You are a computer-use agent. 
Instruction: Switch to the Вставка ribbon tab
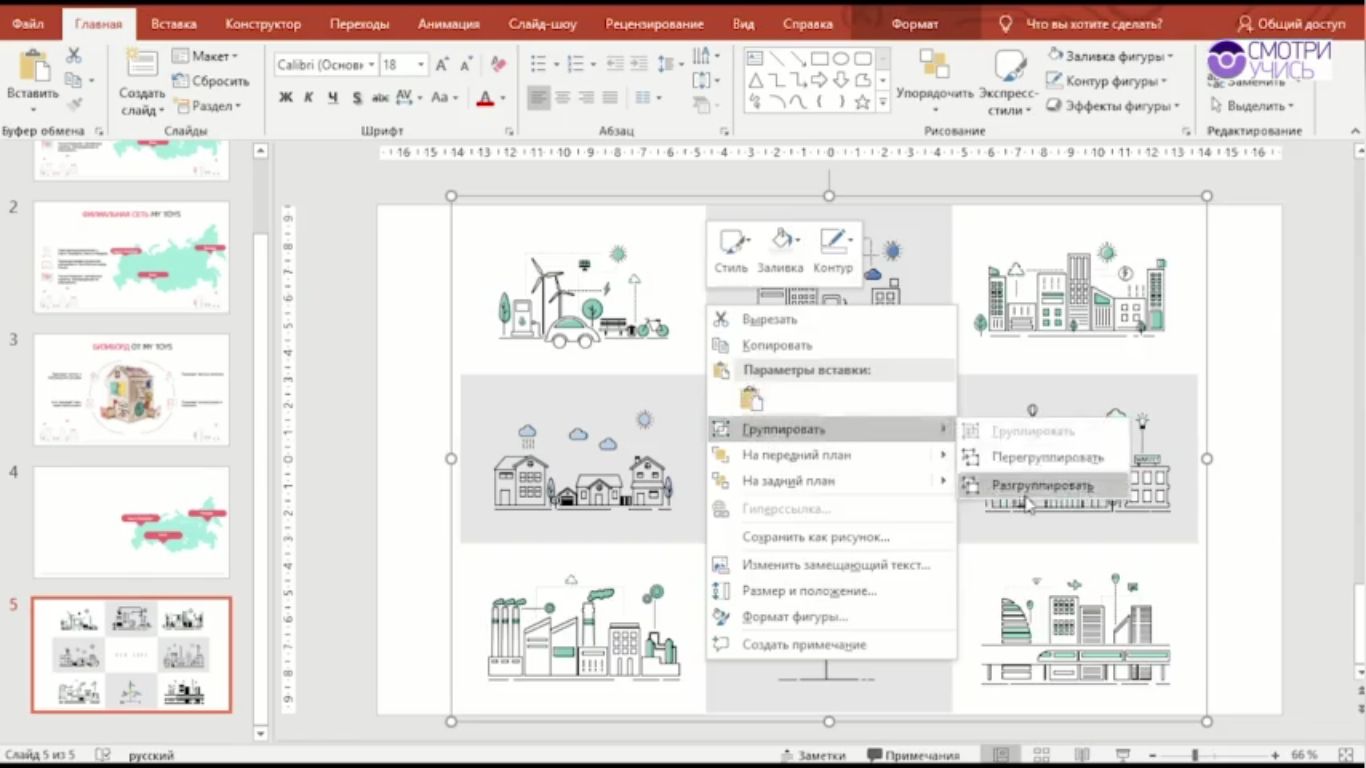pos(173,23)
